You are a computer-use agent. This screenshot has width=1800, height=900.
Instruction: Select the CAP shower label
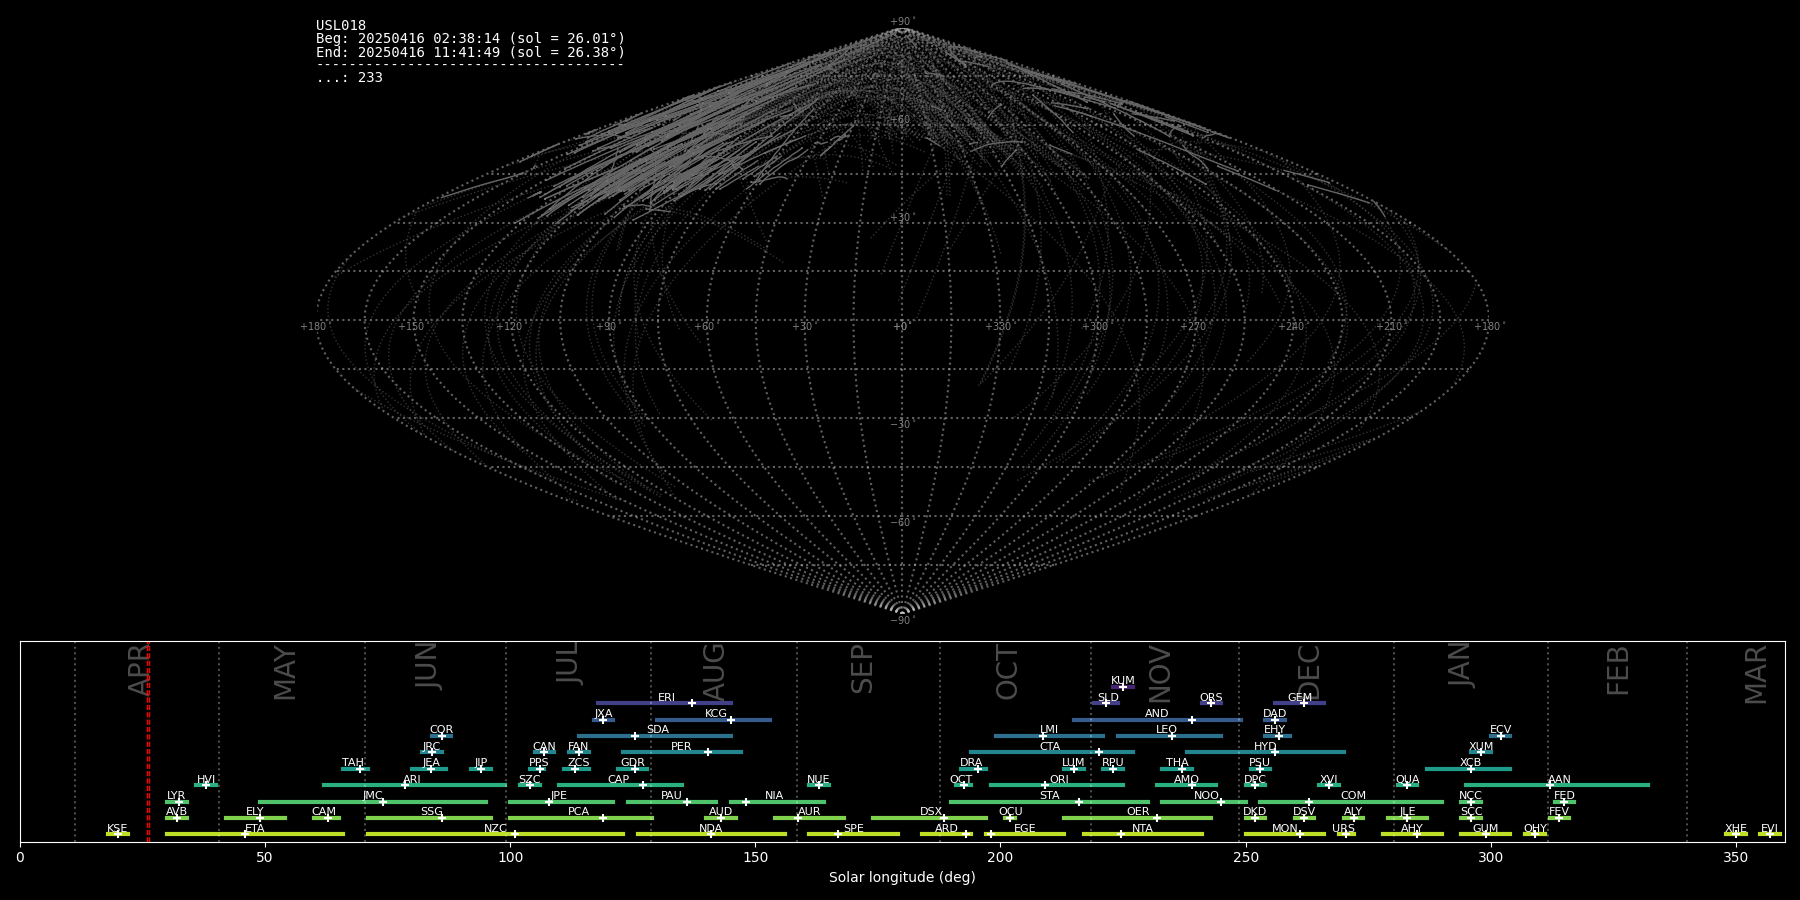tap(619, 780)
